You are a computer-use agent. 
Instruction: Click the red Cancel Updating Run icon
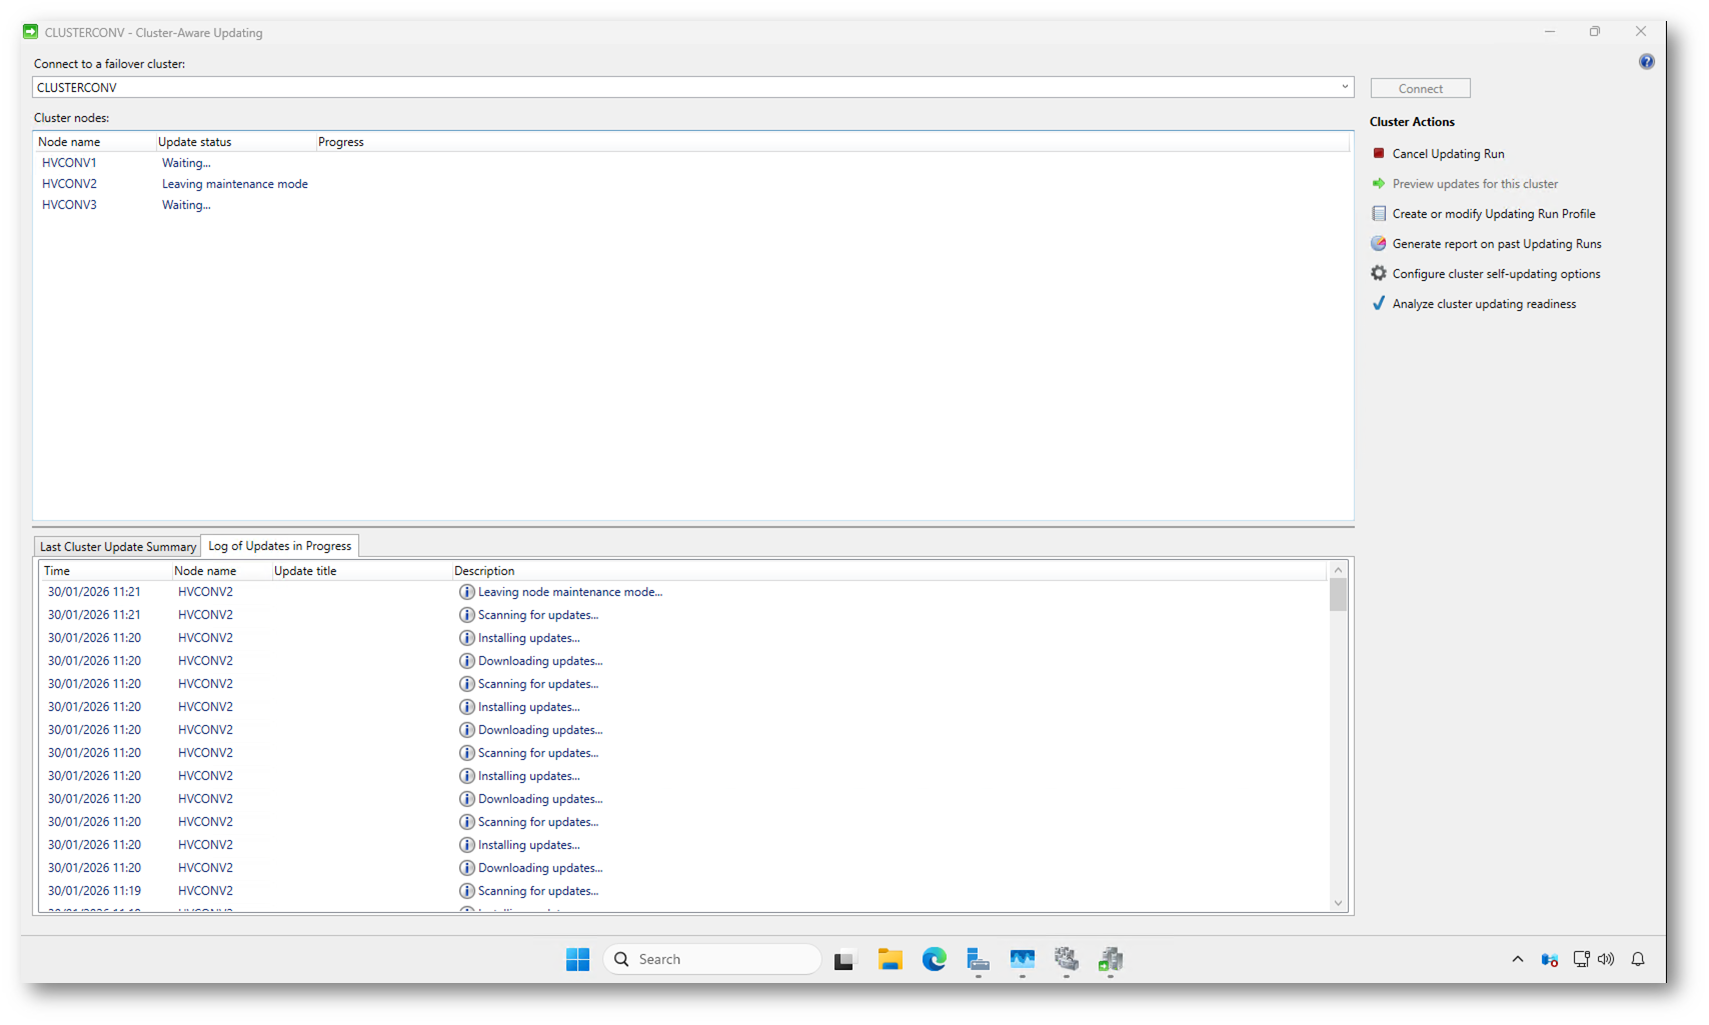point(1378,153)
